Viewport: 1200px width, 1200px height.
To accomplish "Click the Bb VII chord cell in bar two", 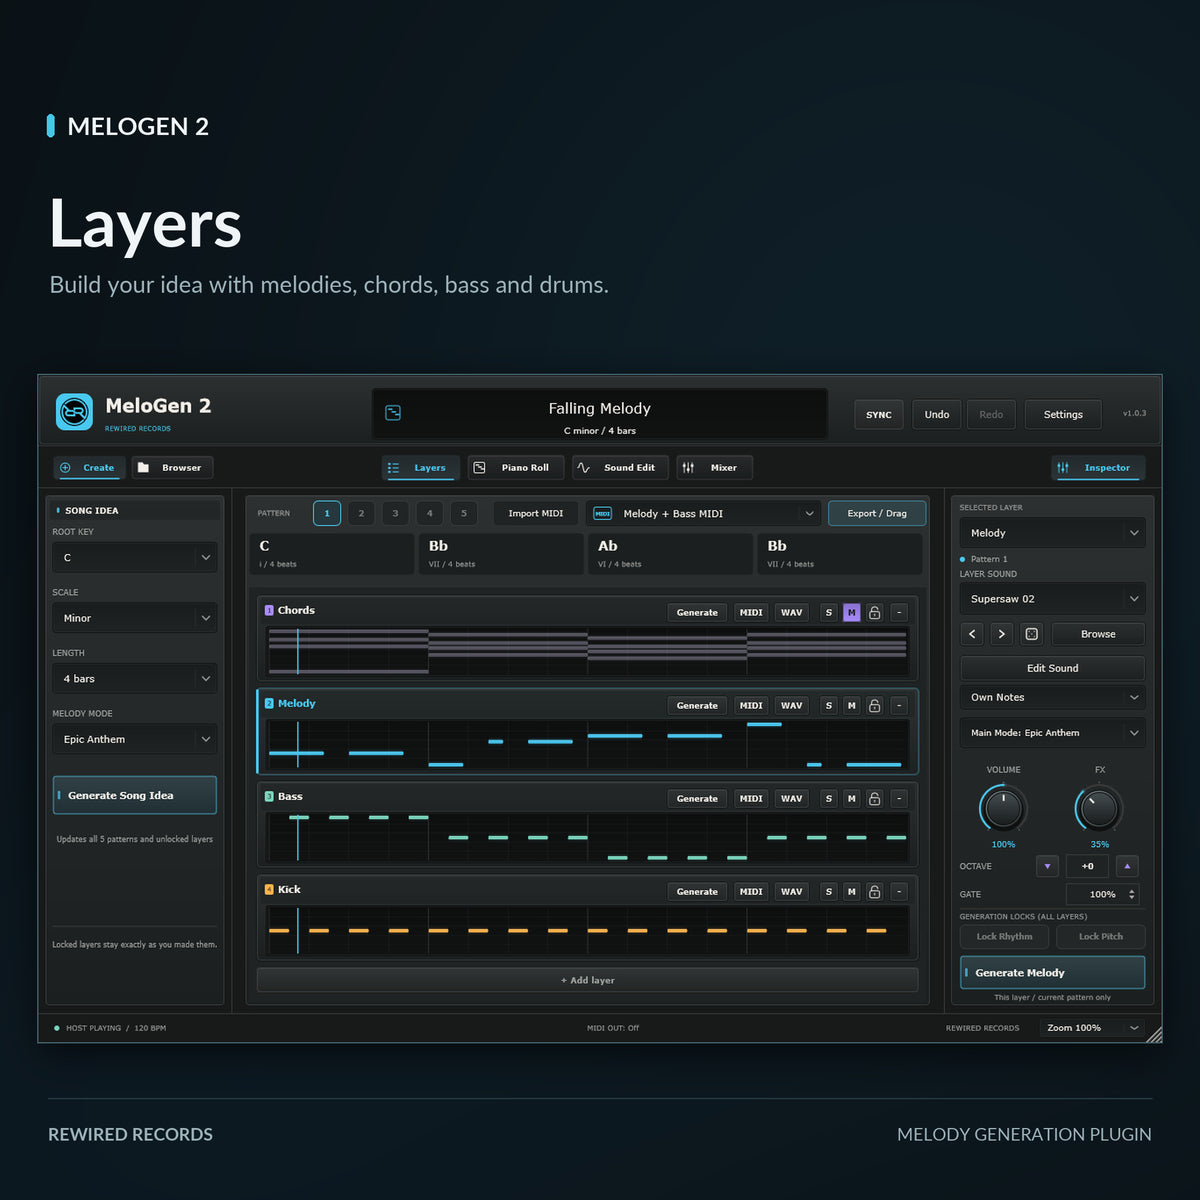I will point(501,554).
